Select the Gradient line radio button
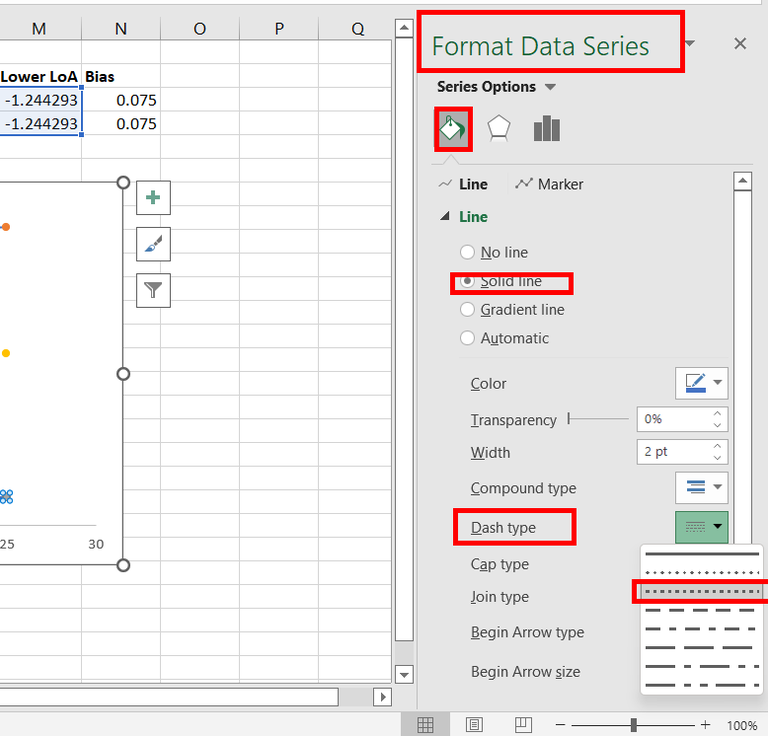 click(x=467, y=309)
